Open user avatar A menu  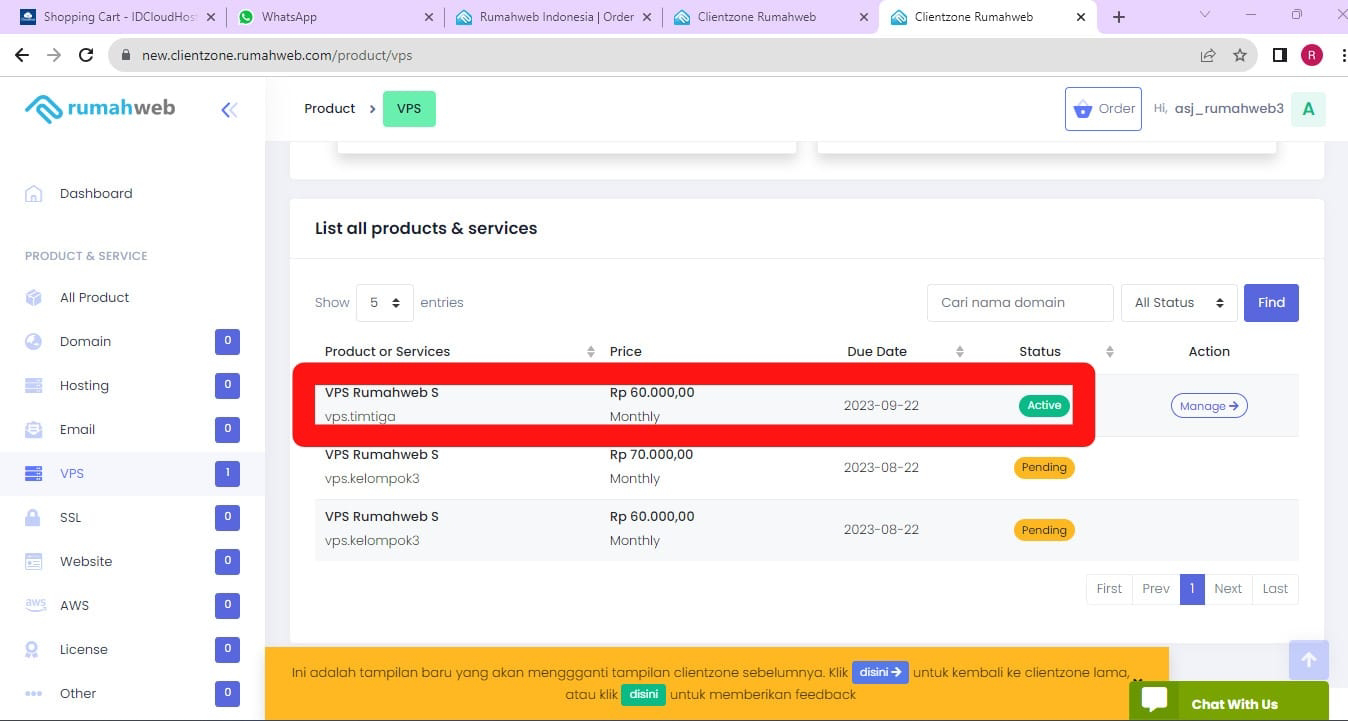(x=1308, y=109)
